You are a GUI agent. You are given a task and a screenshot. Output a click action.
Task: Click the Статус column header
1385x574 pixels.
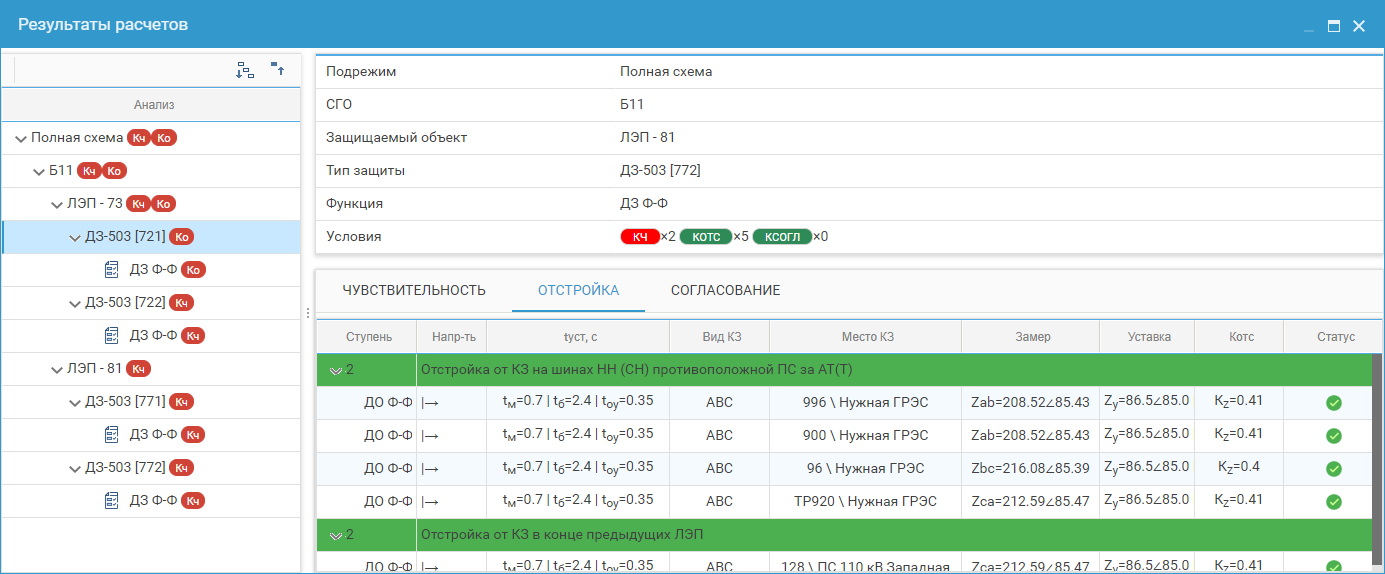[1335, 337]
